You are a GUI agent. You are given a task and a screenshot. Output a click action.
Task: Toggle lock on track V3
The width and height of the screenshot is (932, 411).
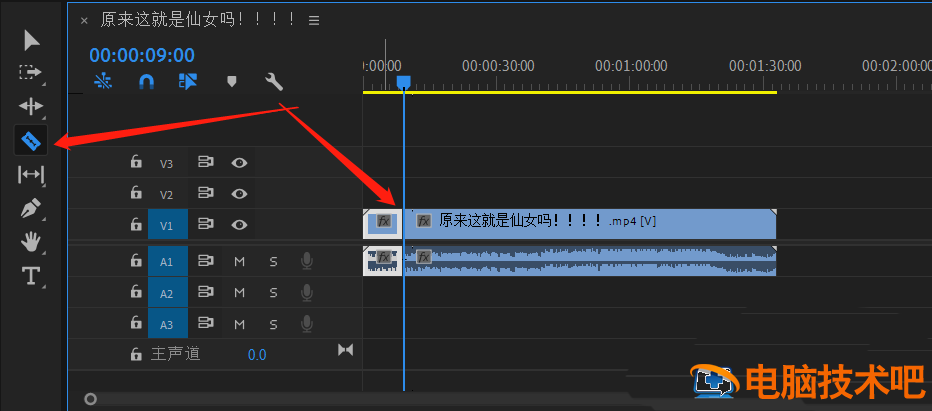[x=137, y=162]
